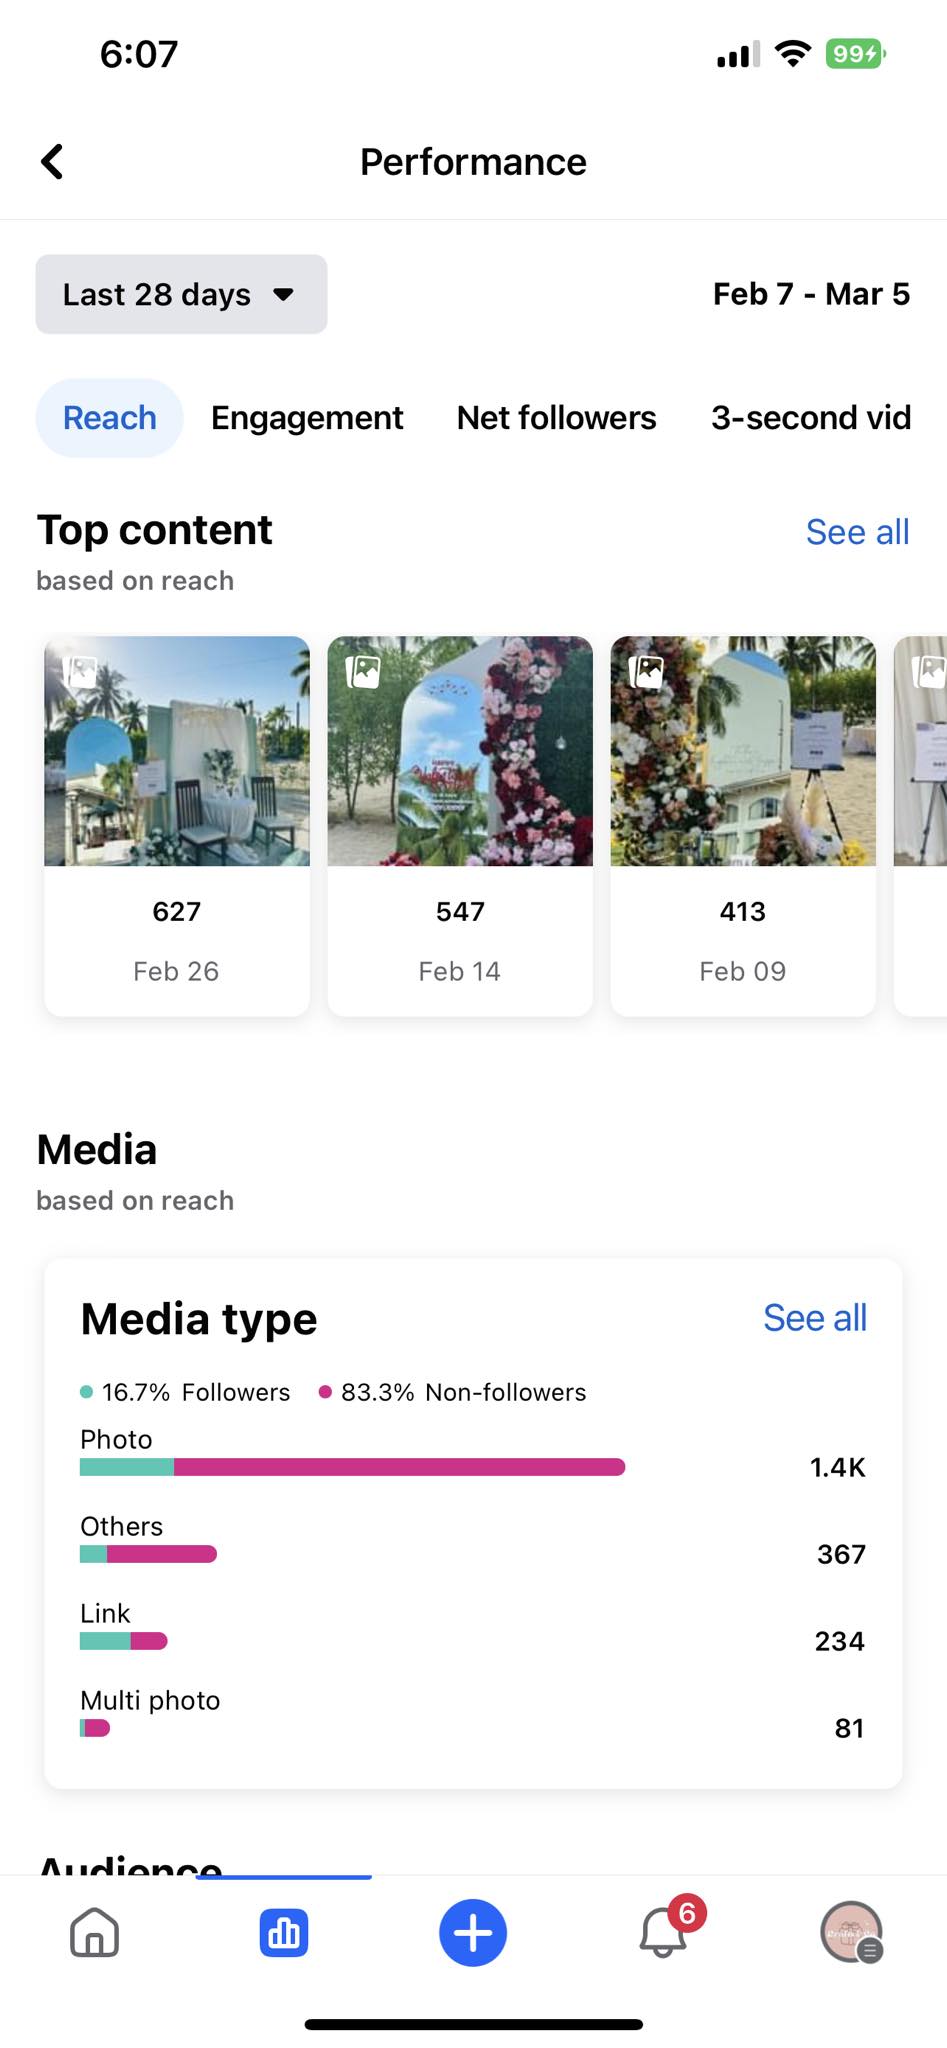Screen dimensions: 947x2048
Task: Tap album icon on Feb 26 post
Action: 80,671
